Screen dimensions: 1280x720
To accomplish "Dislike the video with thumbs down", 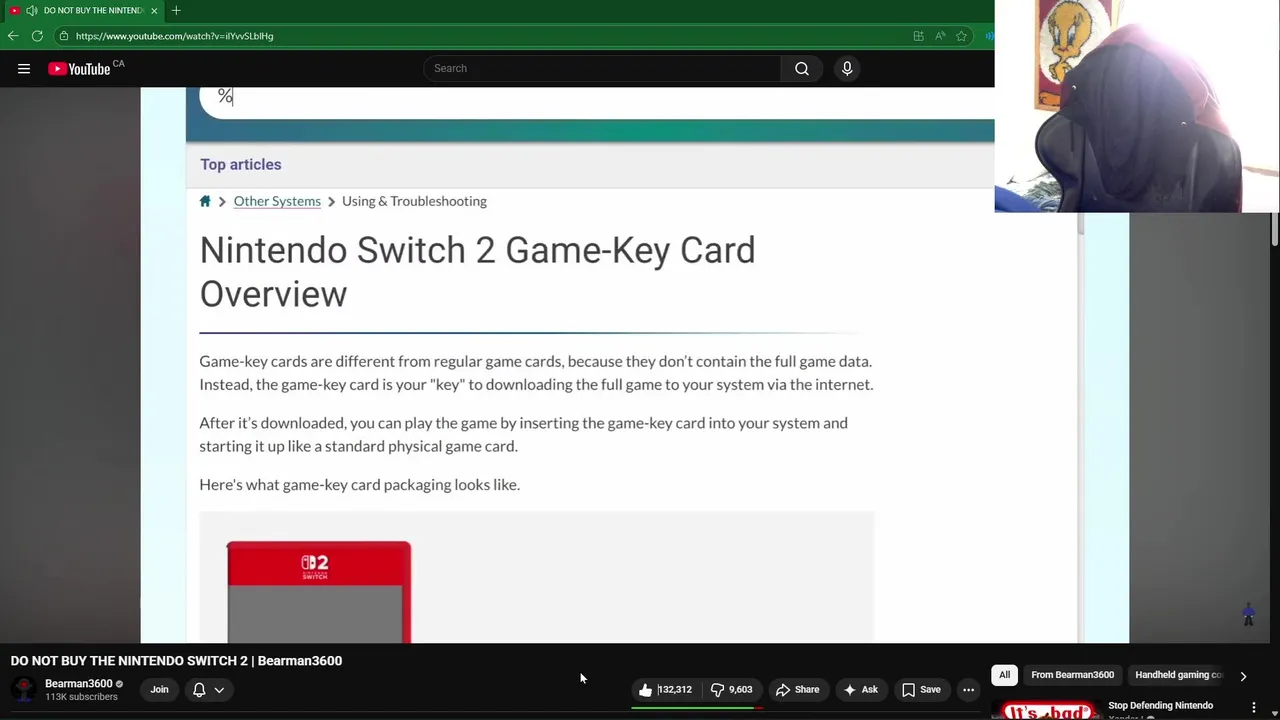I will [x=731, y=690].
